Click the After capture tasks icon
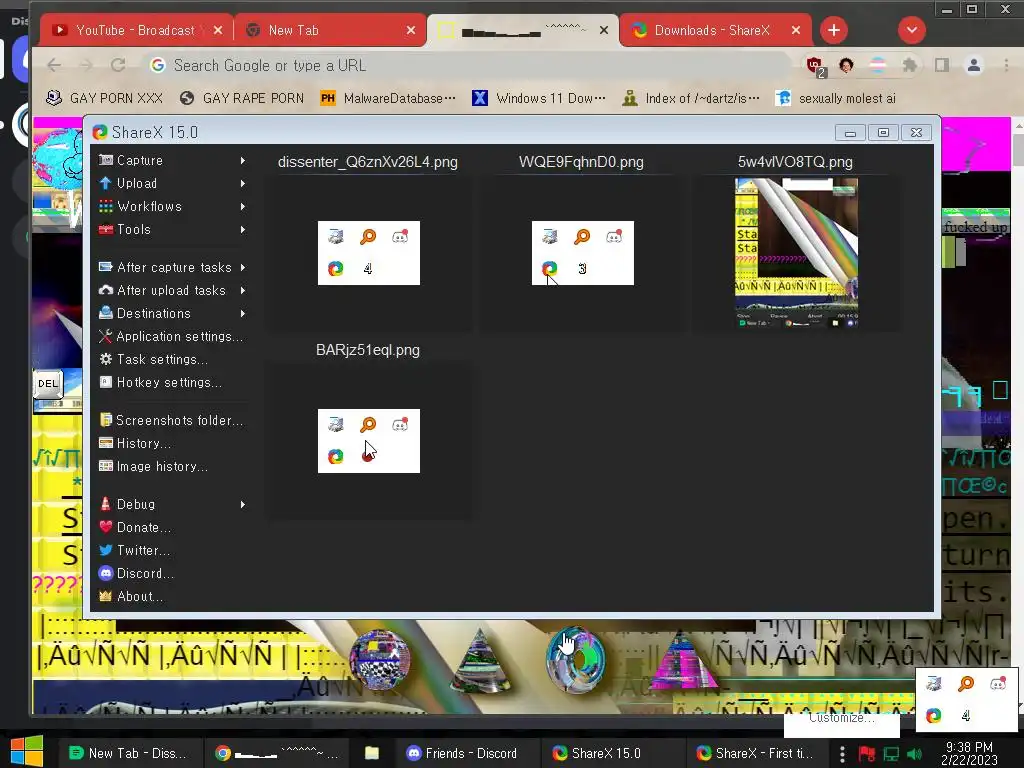This screenshot has height=768, width=1024. coord(105,266)
